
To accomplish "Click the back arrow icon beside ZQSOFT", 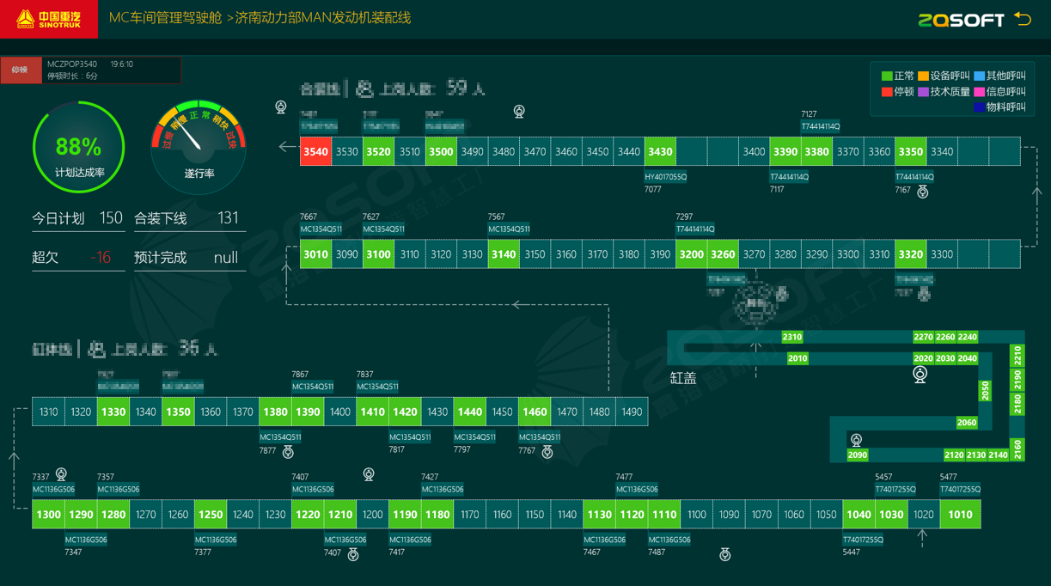I will pos(1021,18).
